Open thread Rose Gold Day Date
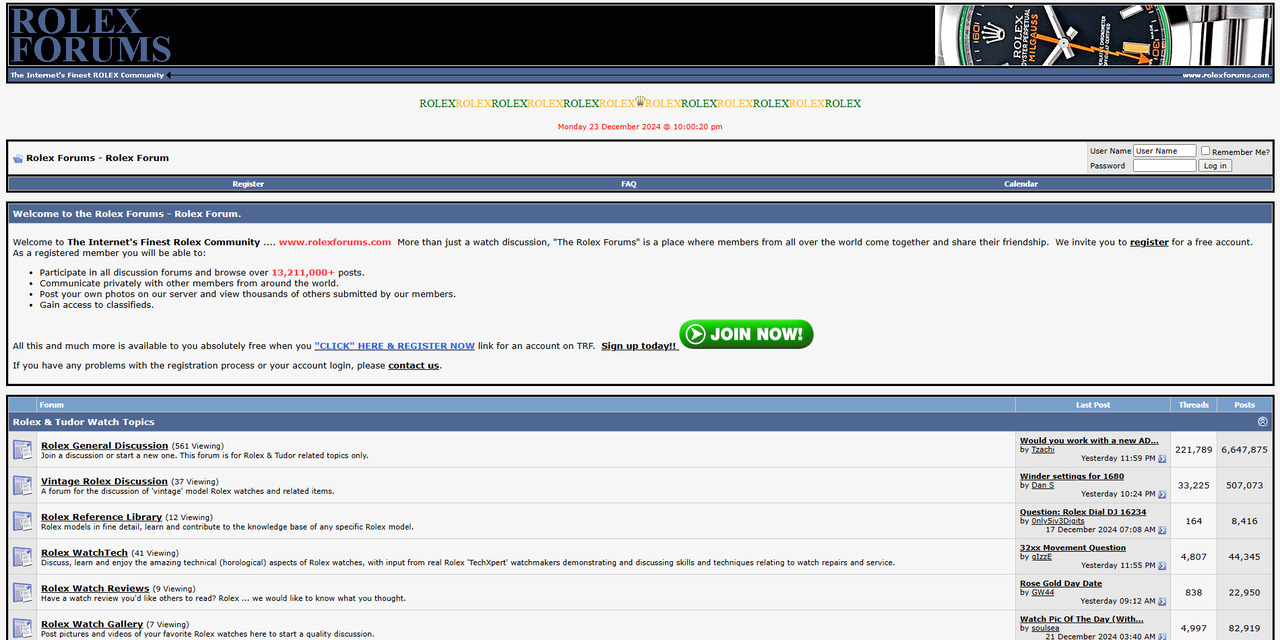The width and height of the screenshot is (1280, 640). pos(1061,583)
